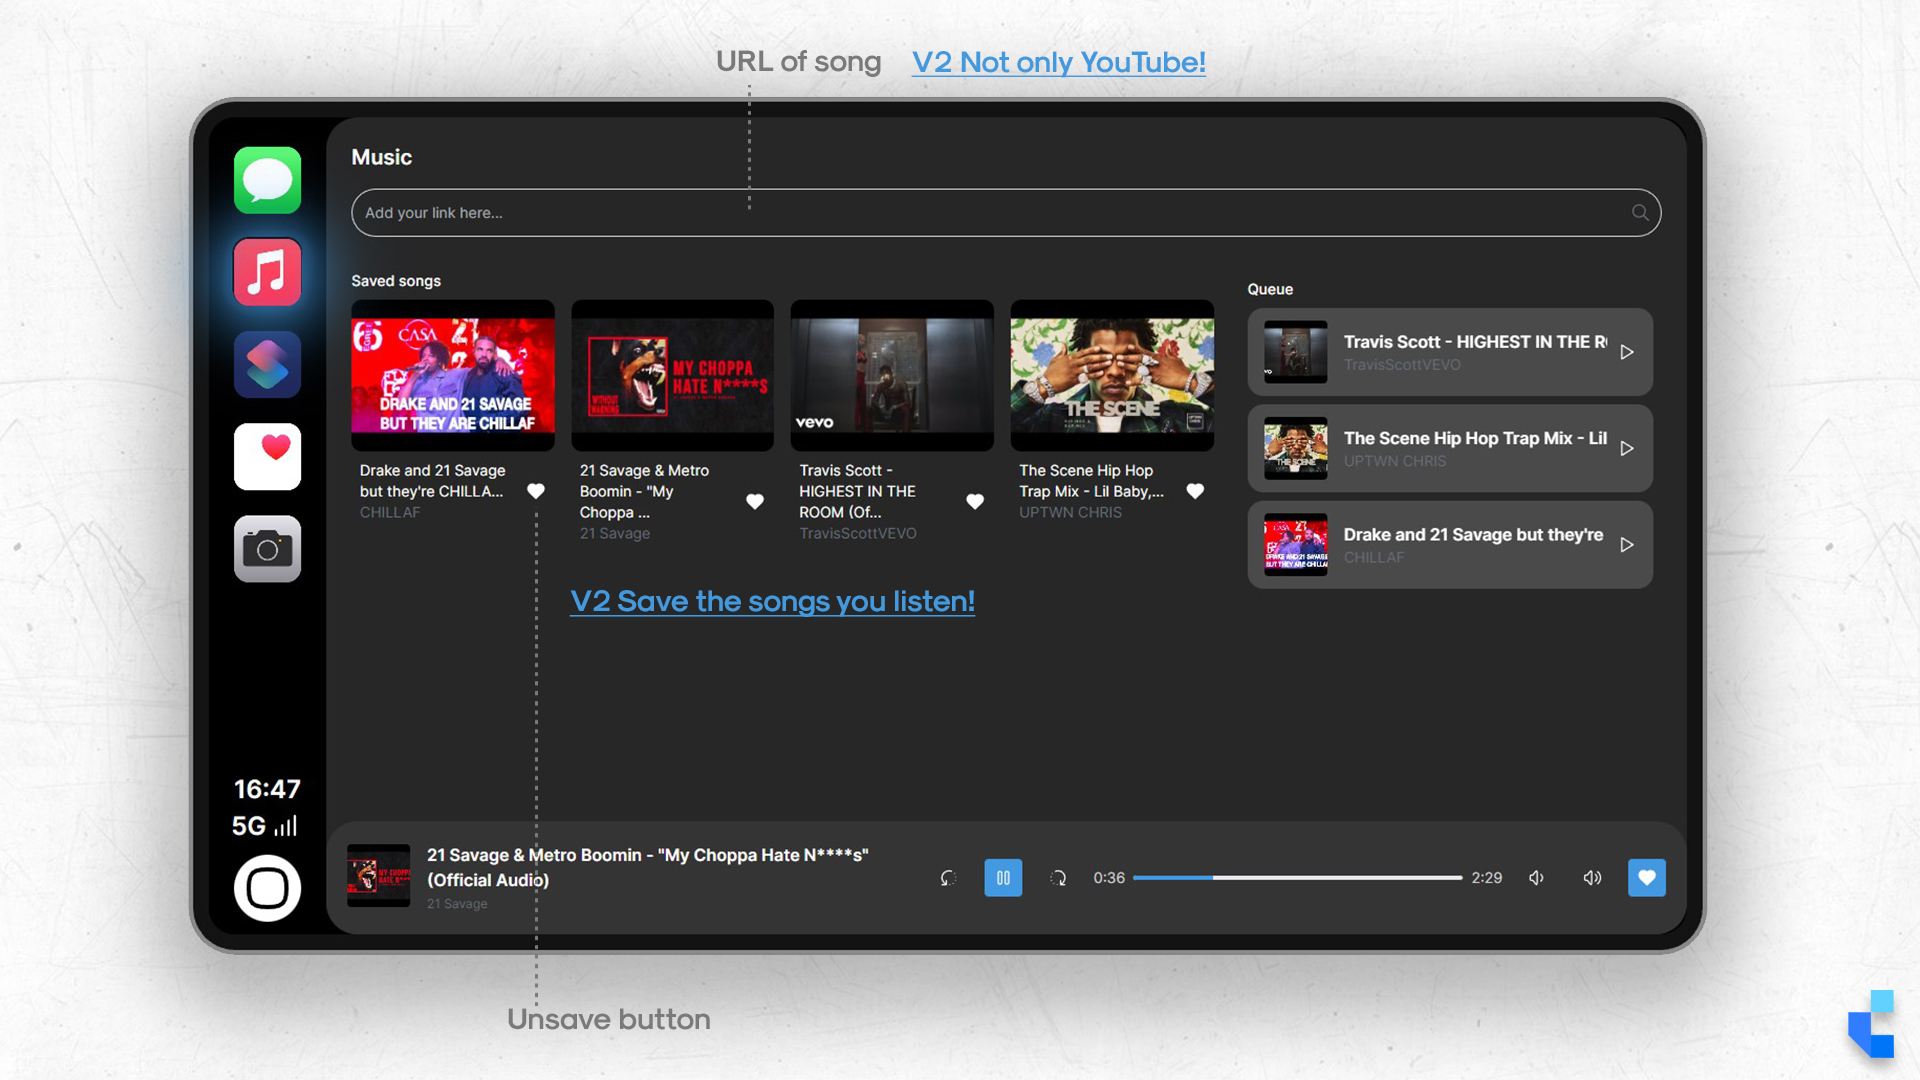Pause the currently playing song
The height and width of the screenshot is (1080, 1920).
click(x=1003, y=878)
